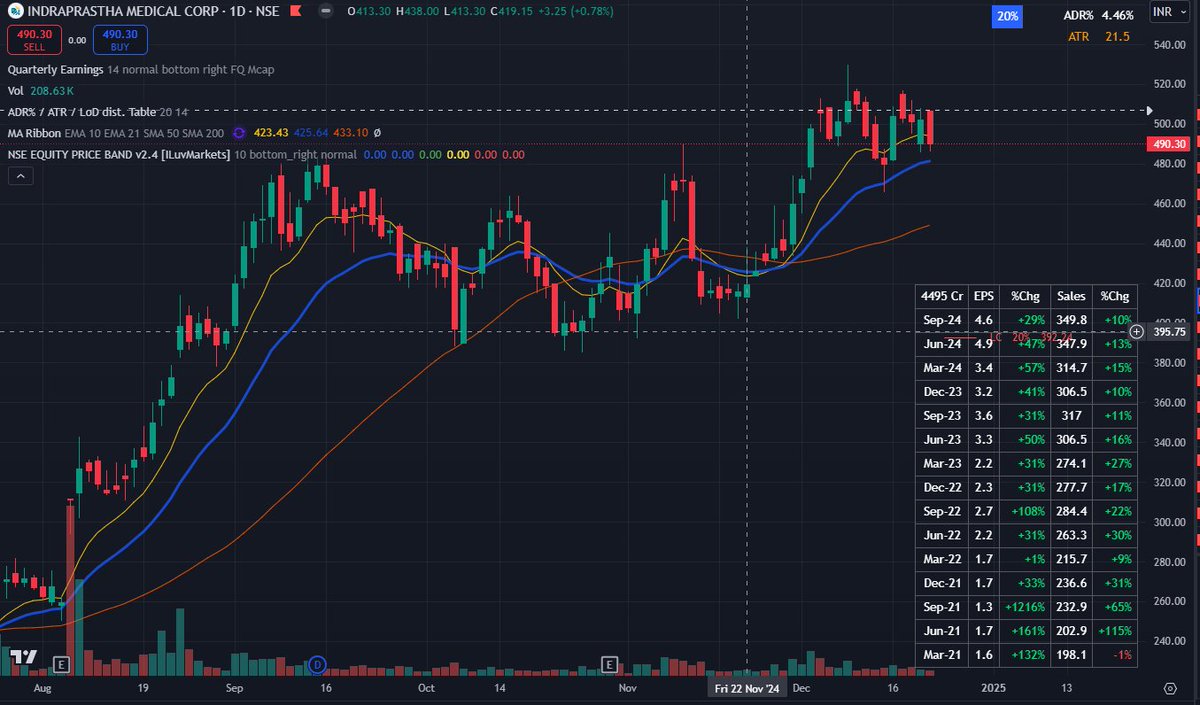Click the red flag icon beside the symbol name
The image size is (1200, 705).
click(x=295, y=12)
